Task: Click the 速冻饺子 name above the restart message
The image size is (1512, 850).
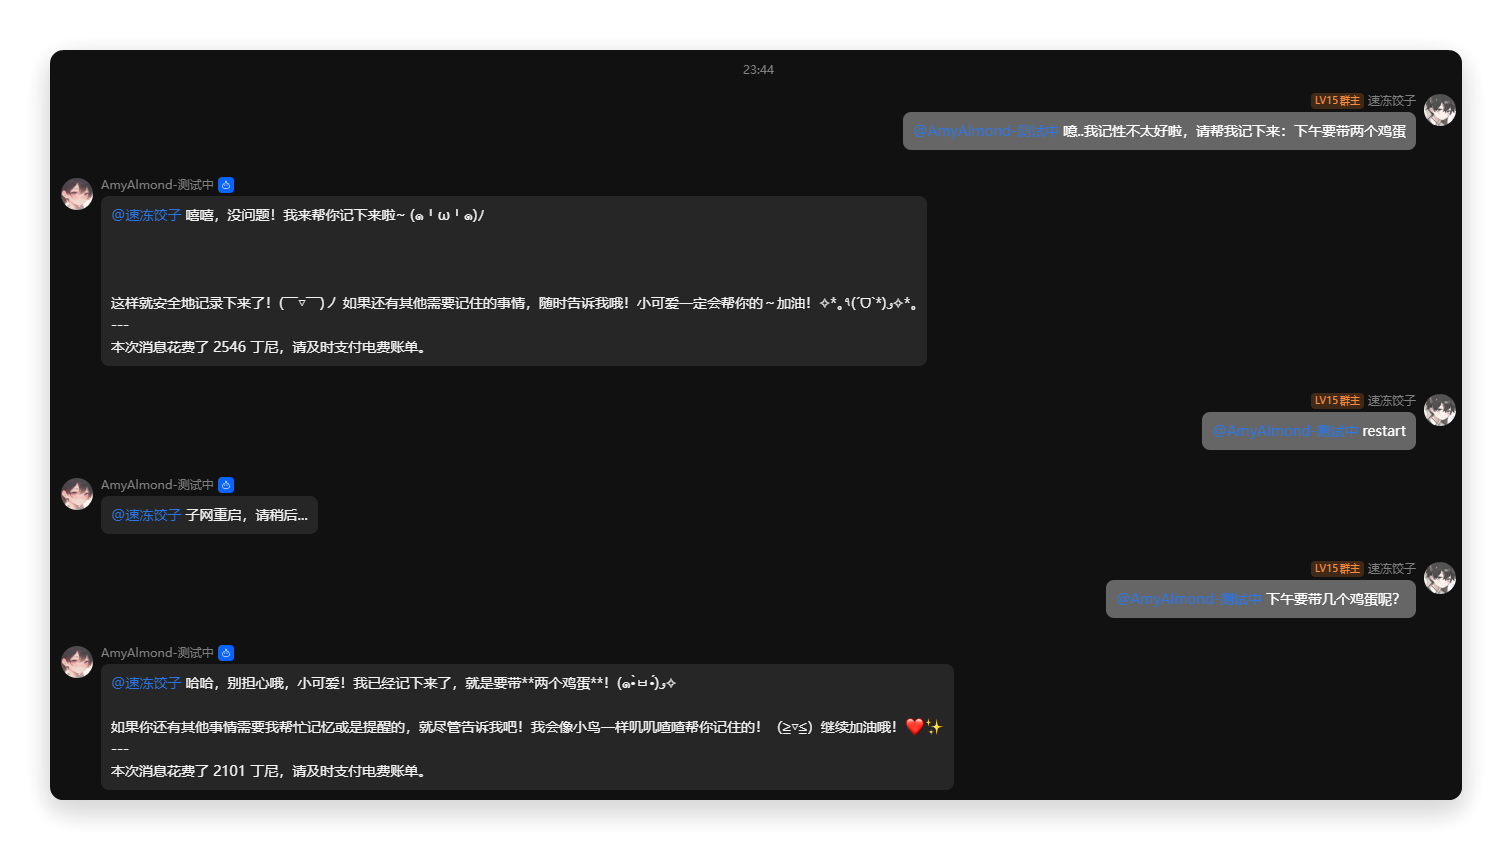Action: click(x=1391, y=401)
